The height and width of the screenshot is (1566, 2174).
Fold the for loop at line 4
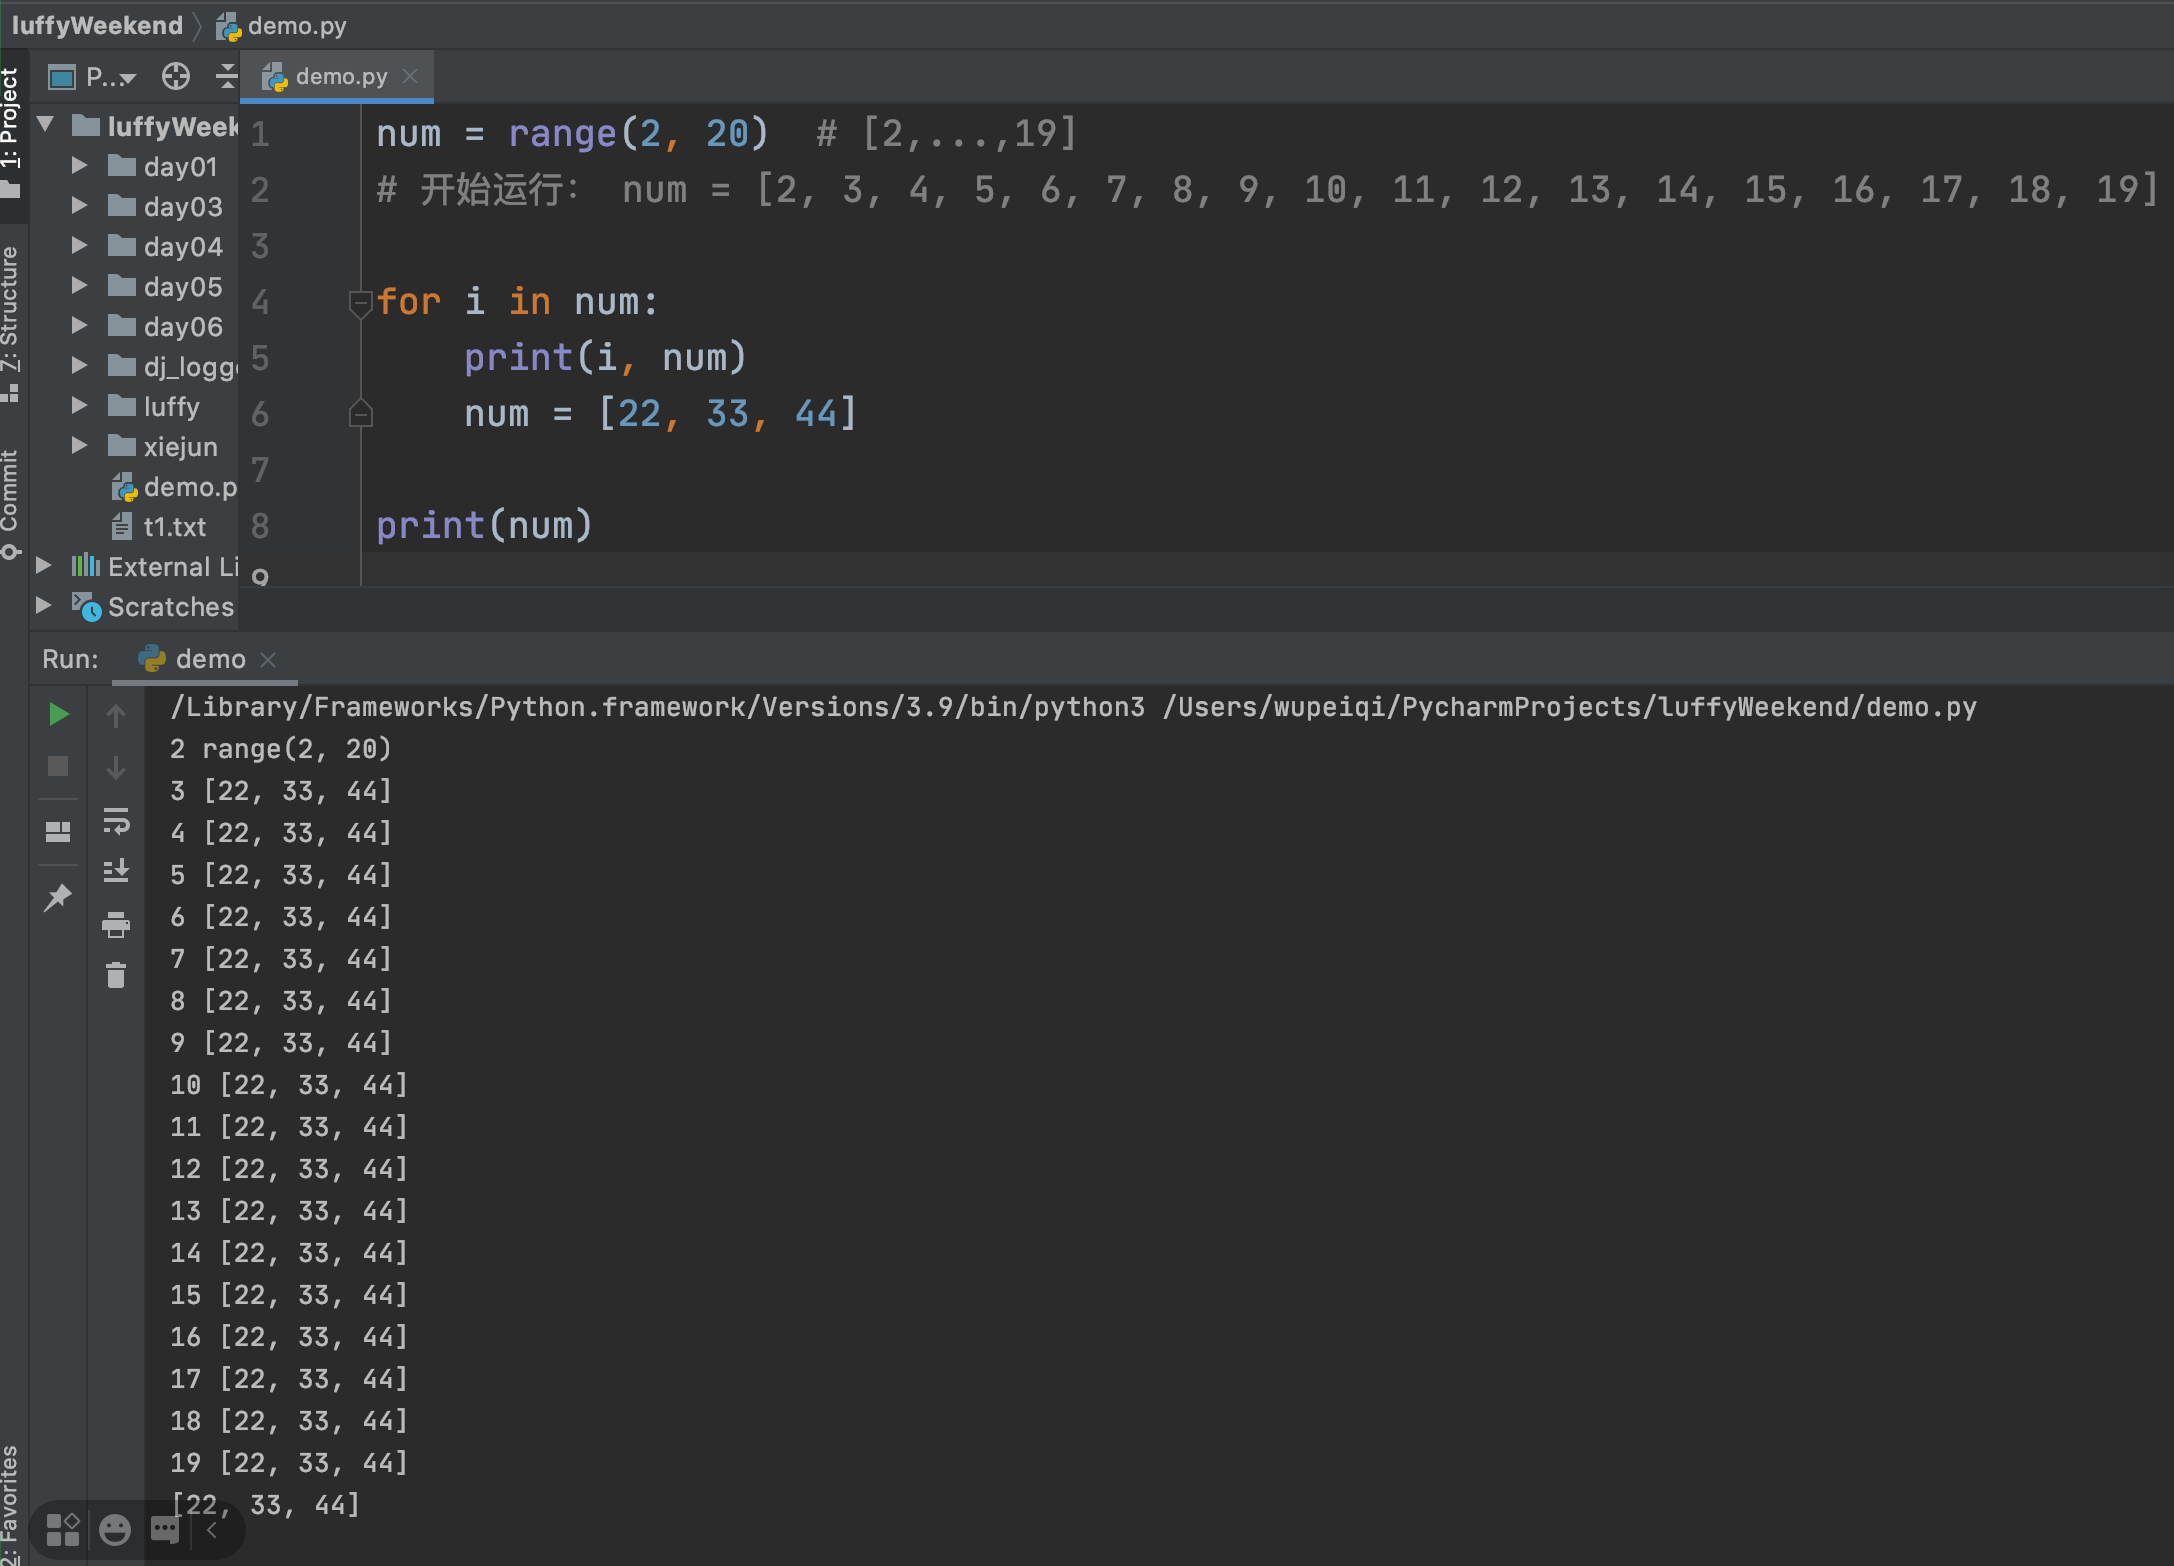point(361,302)
